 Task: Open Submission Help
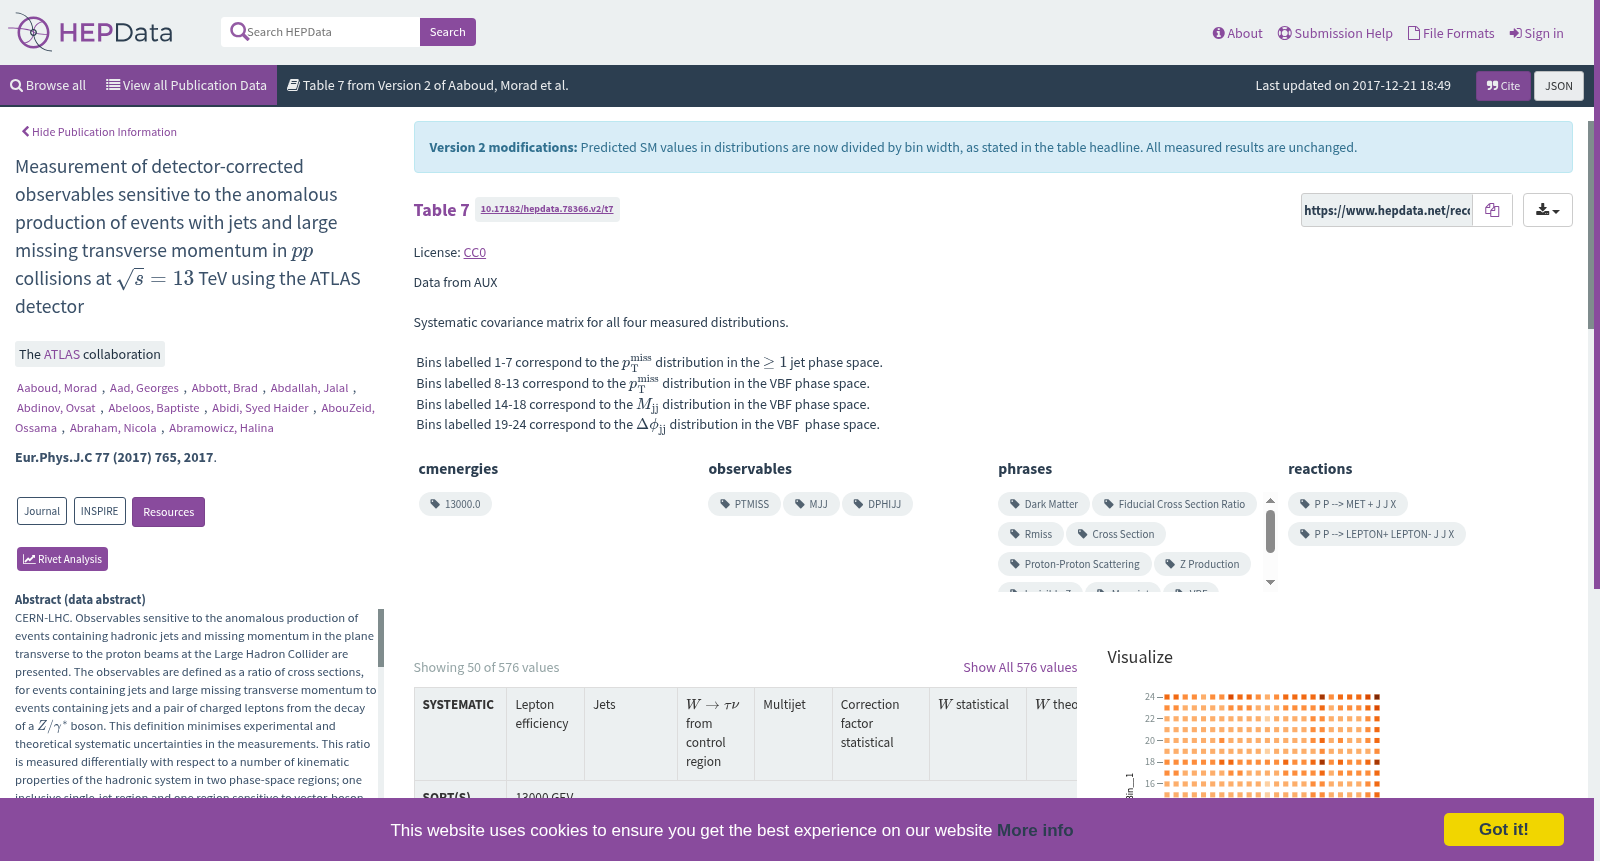pyautogui.click(x=1335, y=33)
